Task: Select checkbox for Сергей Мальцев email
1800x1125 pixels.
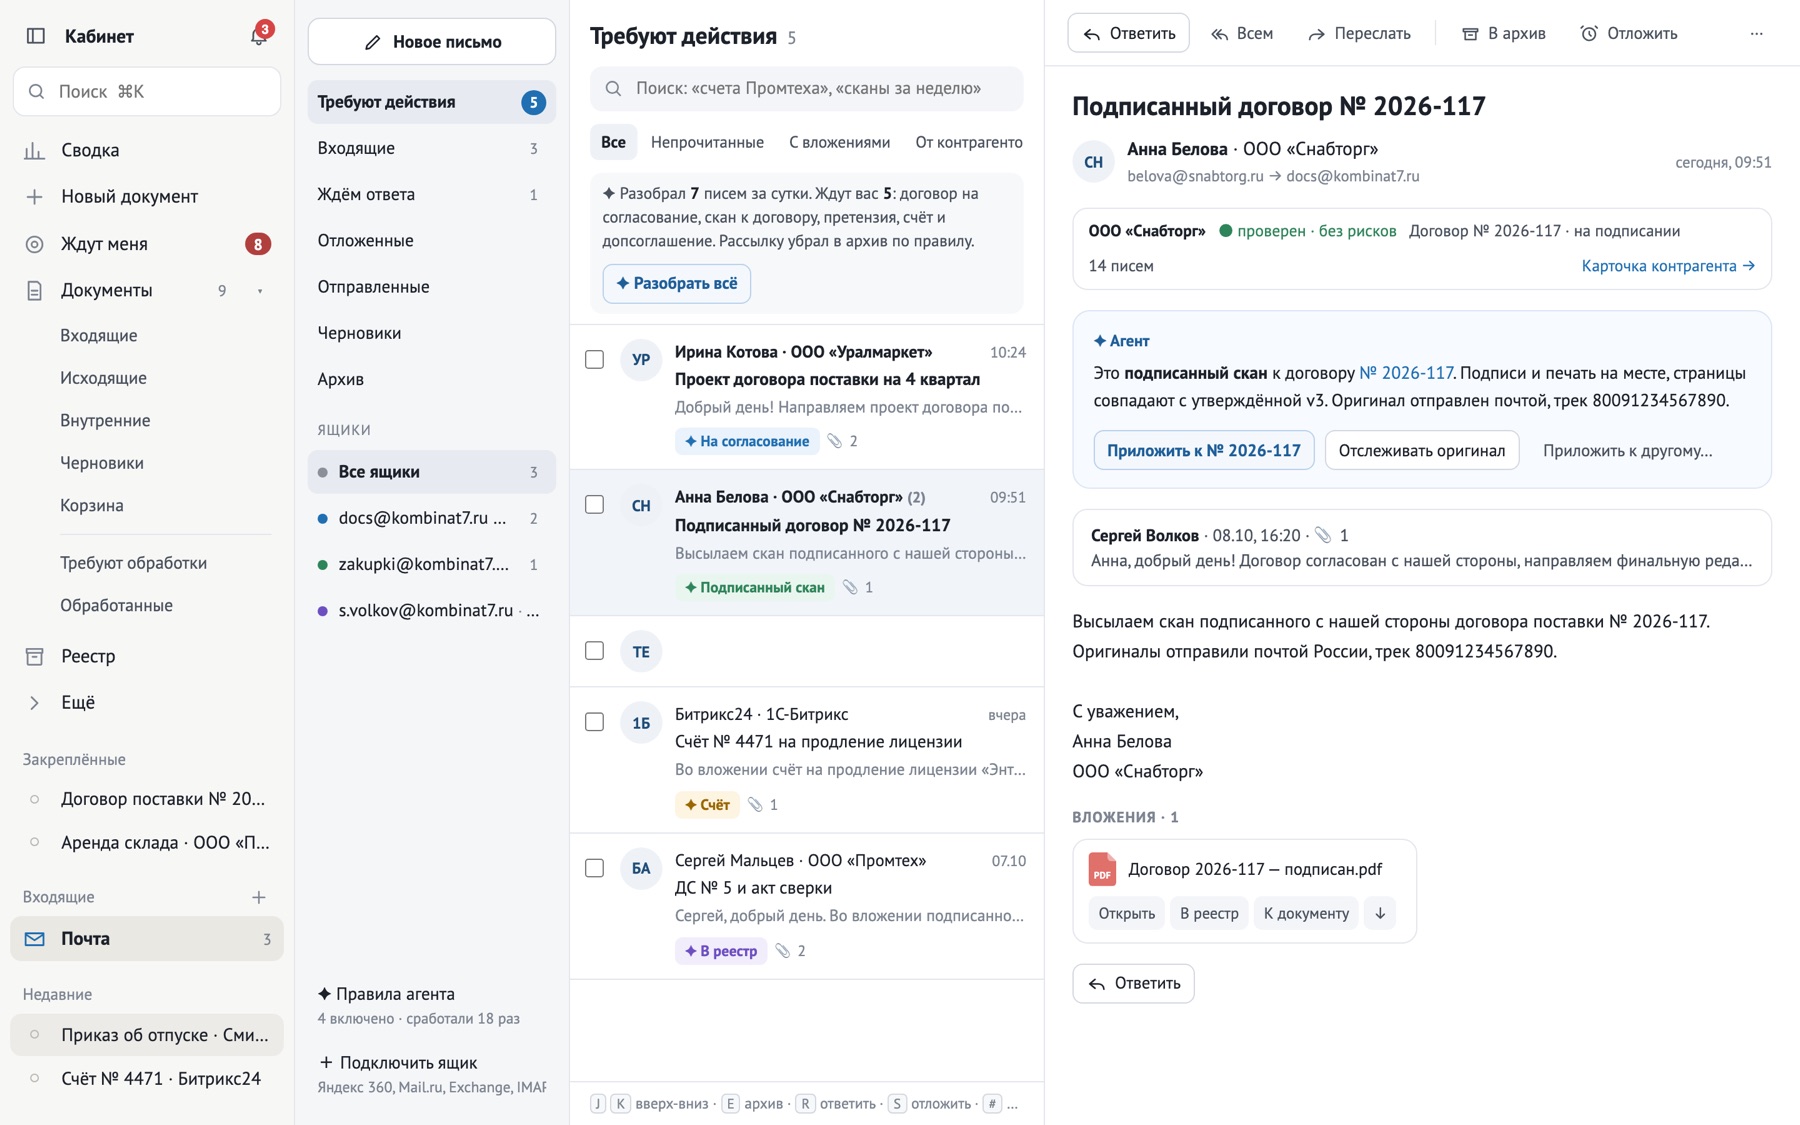Action: (594, 868)
